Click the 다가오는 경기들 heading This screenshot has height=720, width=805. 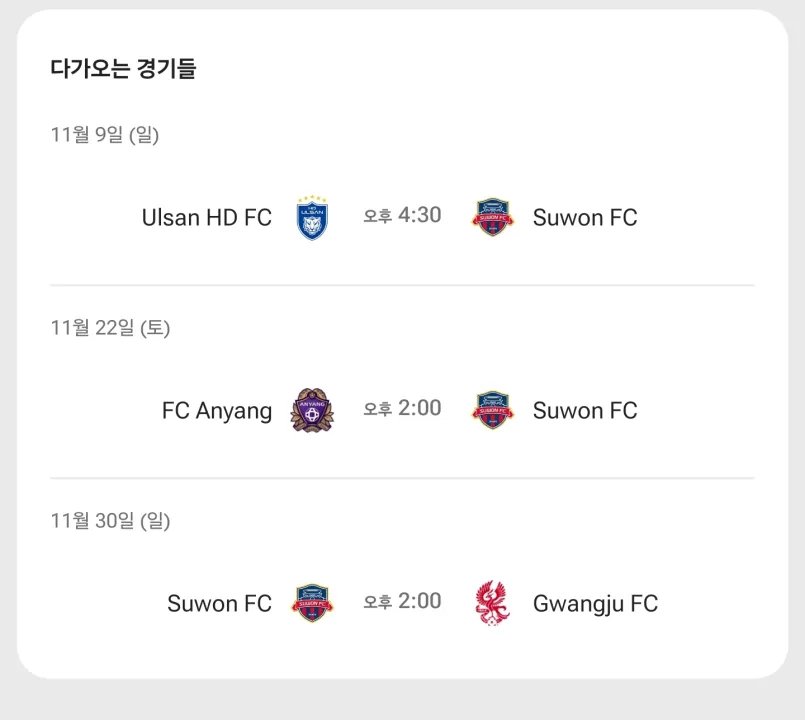(123, 69)
